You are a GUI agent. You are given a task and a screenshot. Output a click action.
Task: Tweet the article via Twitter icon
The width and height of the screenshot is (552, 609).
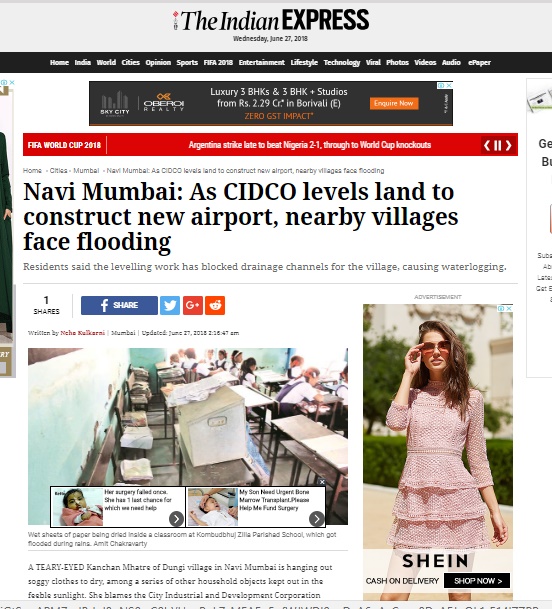click(x=170, y=305)
